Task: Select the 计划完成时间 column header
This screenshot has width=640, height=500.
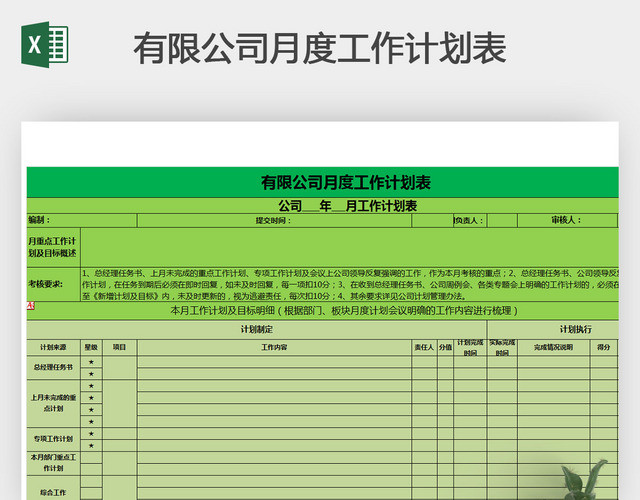Action: click(470, 347)
